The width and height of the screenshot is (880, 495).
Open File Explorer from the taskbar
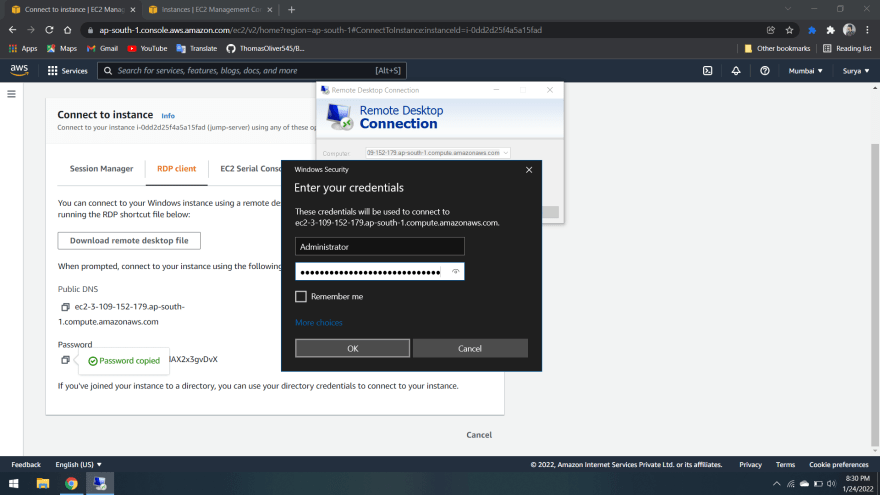point(43,483)
